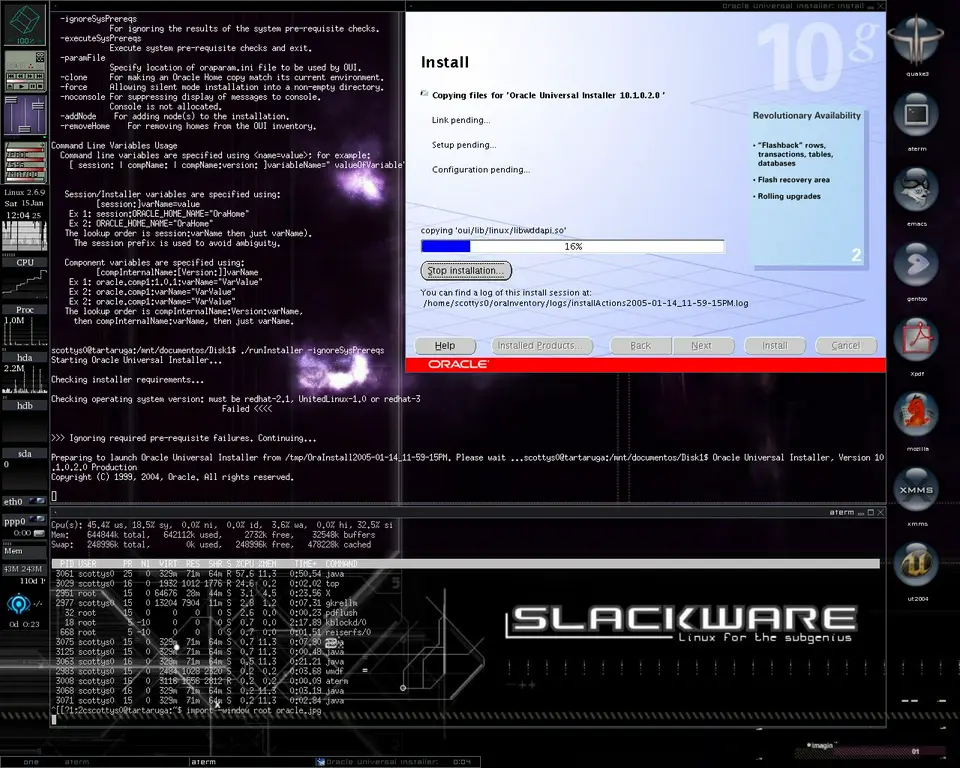Click the blue eye icon in gkrellm

(18, 605)
